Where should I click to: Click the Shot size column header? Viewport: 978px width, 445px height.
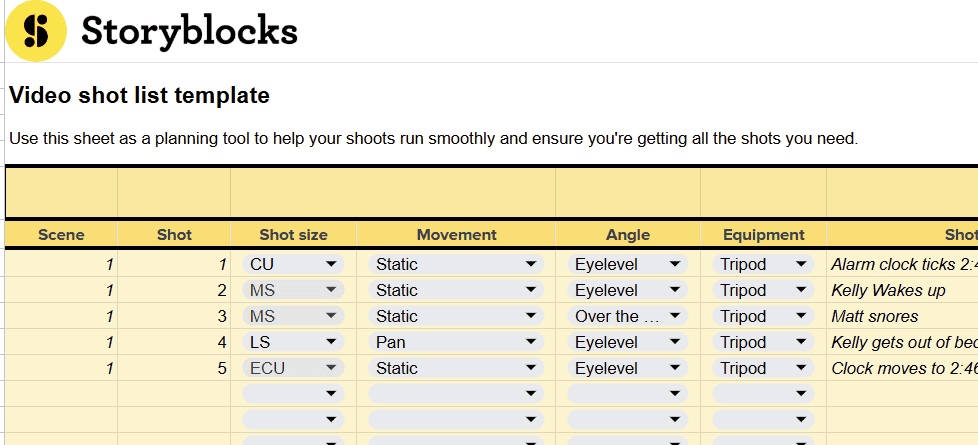pos(293,235)
